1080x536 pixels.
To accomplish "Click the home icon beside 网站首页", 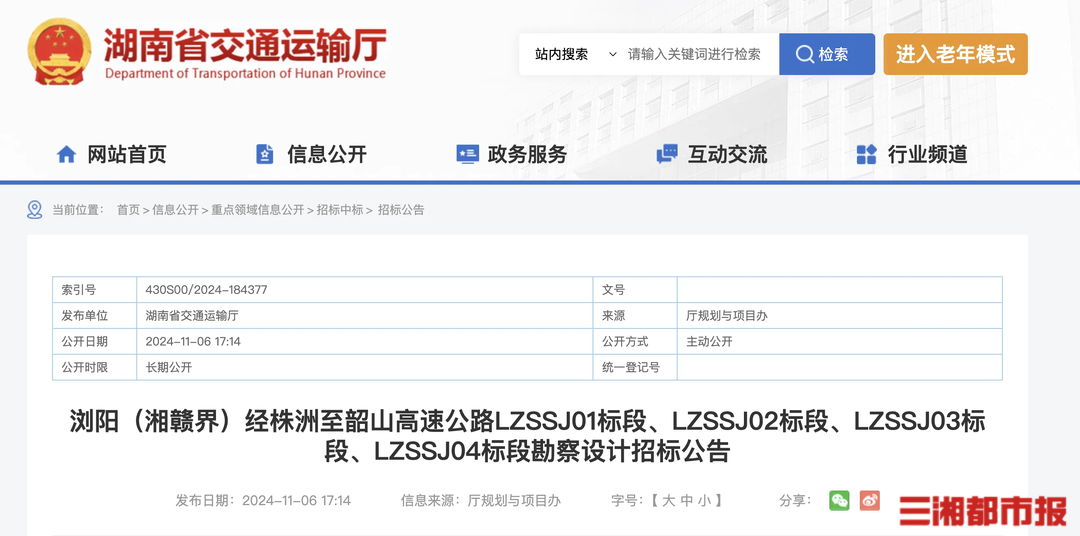I will pos(66,154).
